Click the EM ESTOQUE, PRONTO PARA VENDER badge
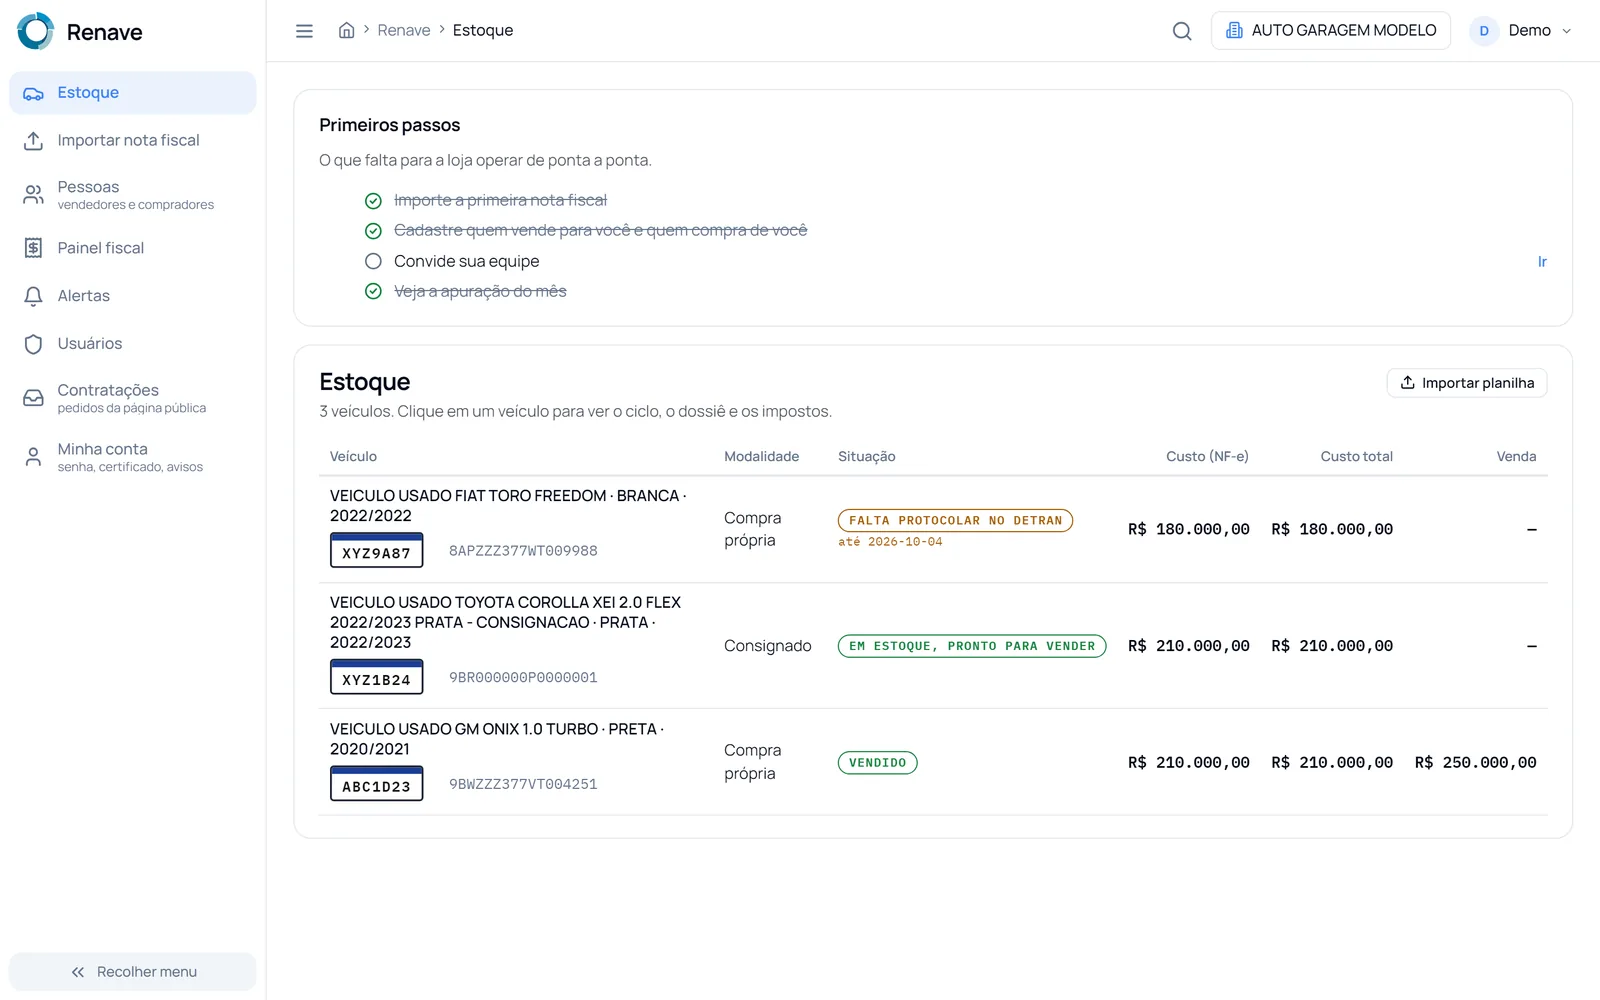 972,646
